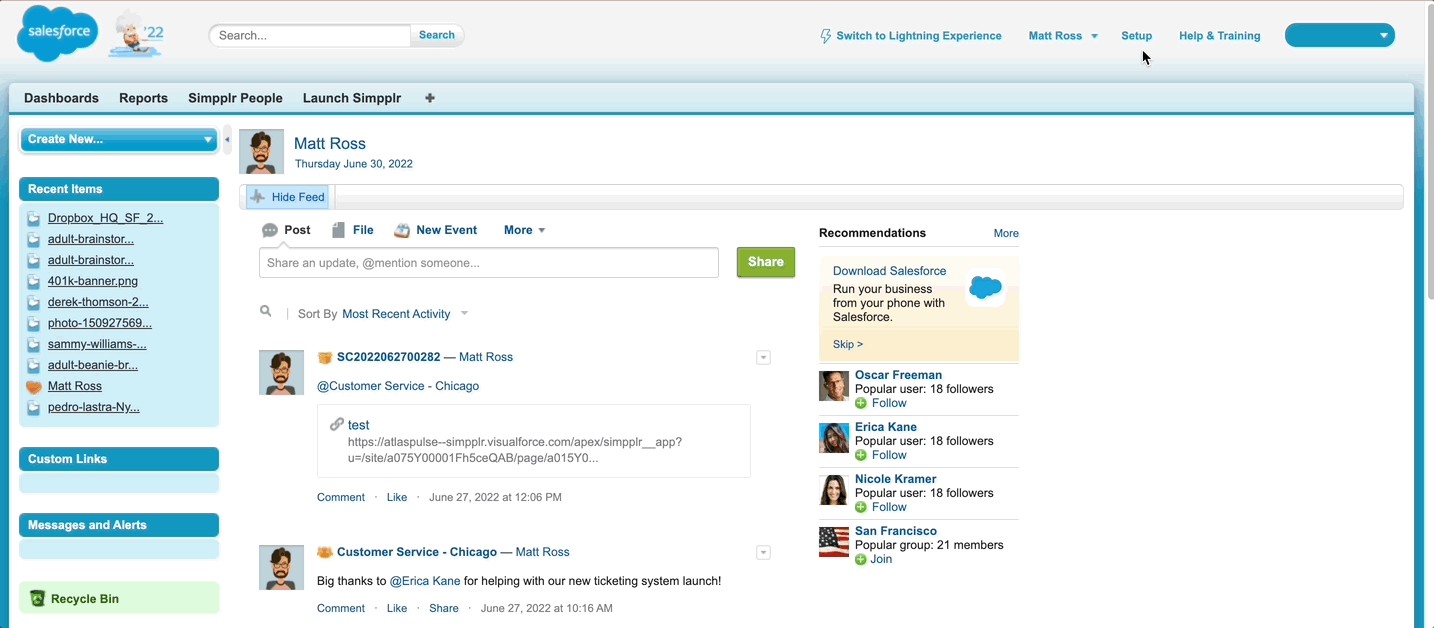Click the @Erica Kane mention in the post
Screen dimensions: 1434x628
pos(425,581)
